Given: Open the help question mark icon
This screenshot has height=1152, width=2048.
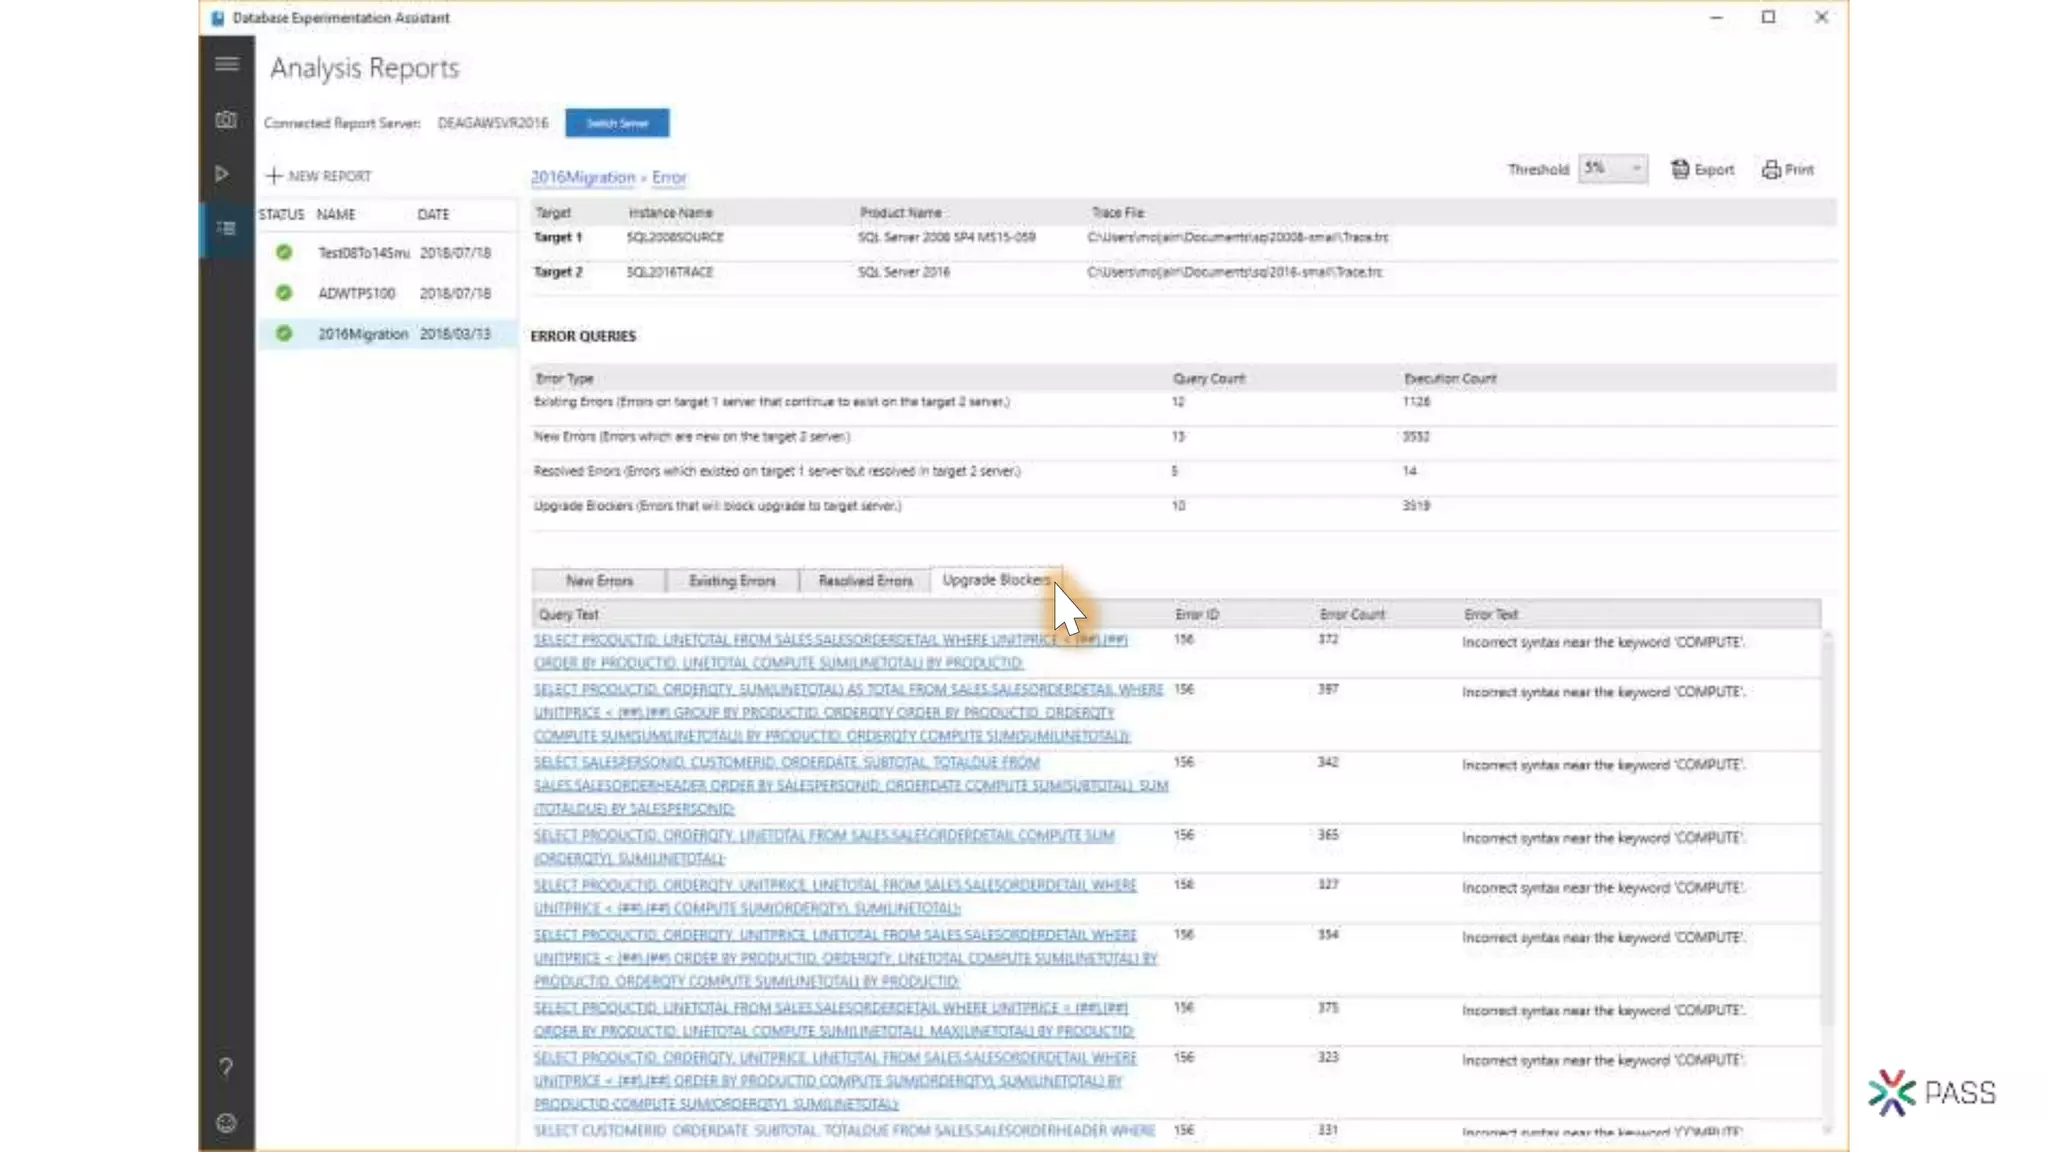Looking at the screenshot, I should pyautogui.click(x=226, y=1068).
